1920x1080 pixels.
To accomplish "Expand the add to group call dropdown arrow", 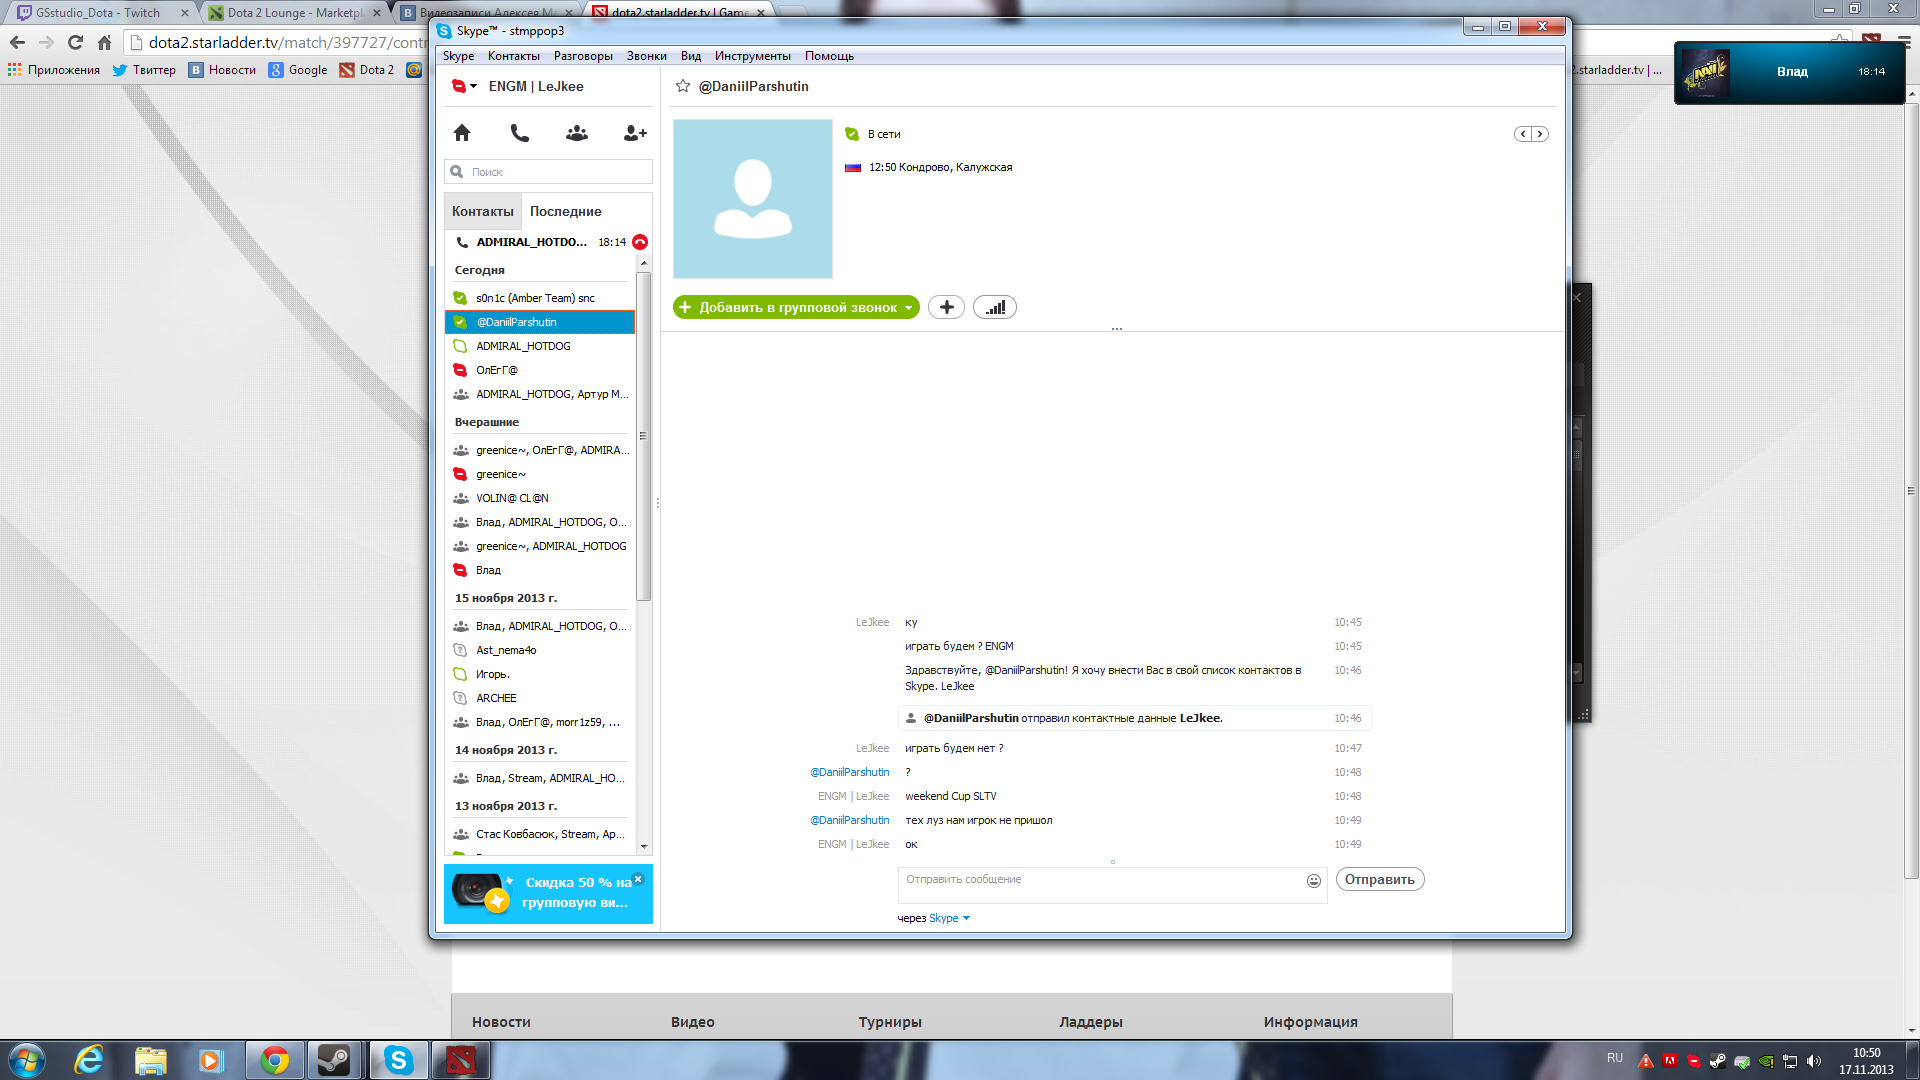I will [x=908, y=308].
